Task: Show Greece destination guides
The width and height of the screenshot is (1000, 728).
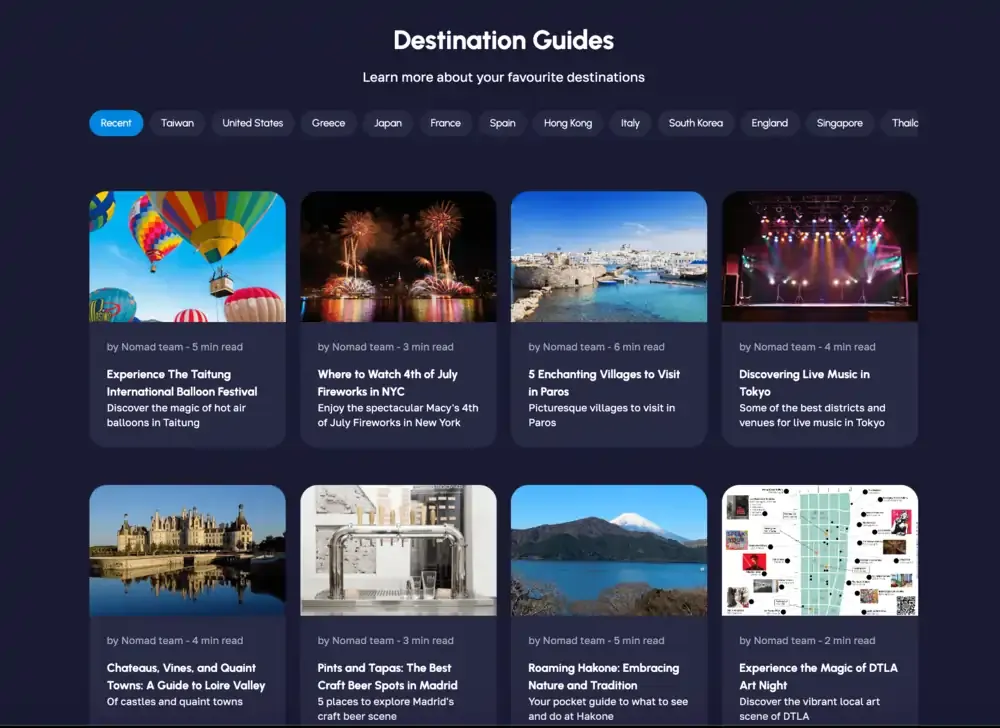Action: pyautogui.click(x=328, y=123)
